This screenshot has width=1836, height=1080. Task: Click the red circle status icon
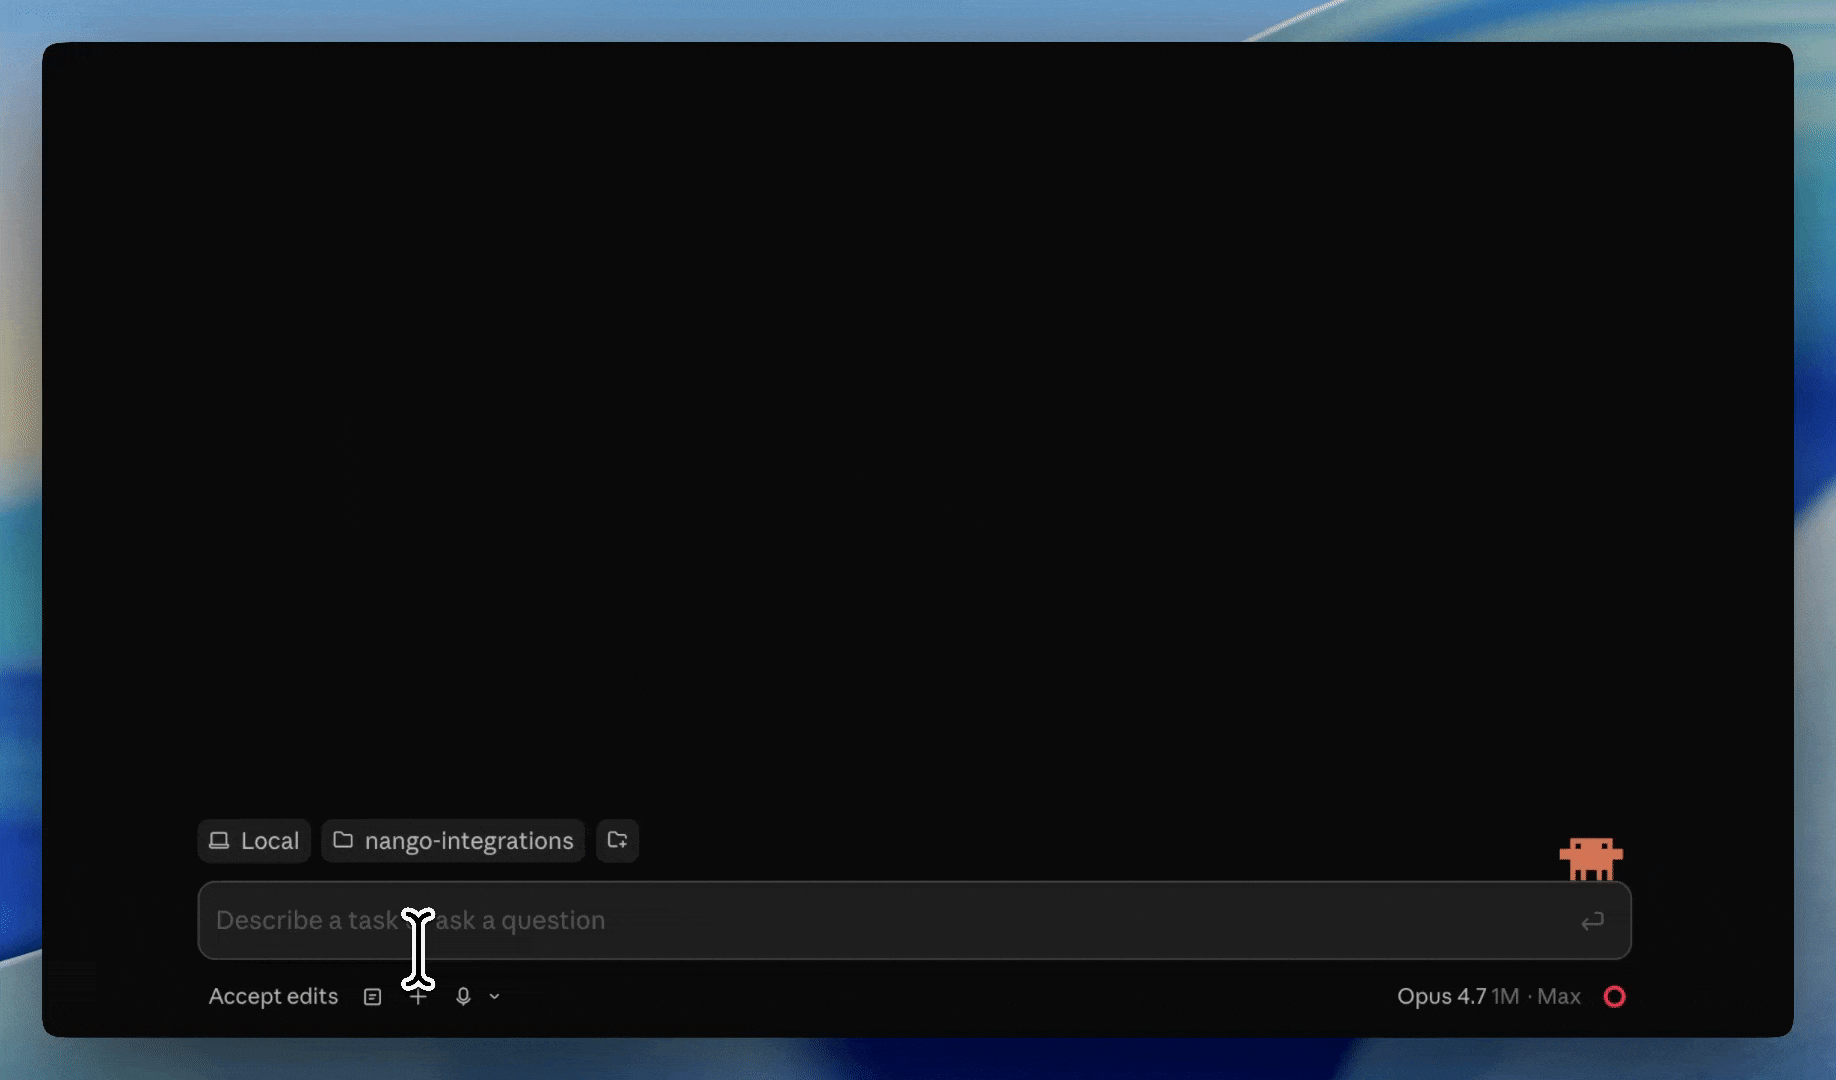(1614, 996)
